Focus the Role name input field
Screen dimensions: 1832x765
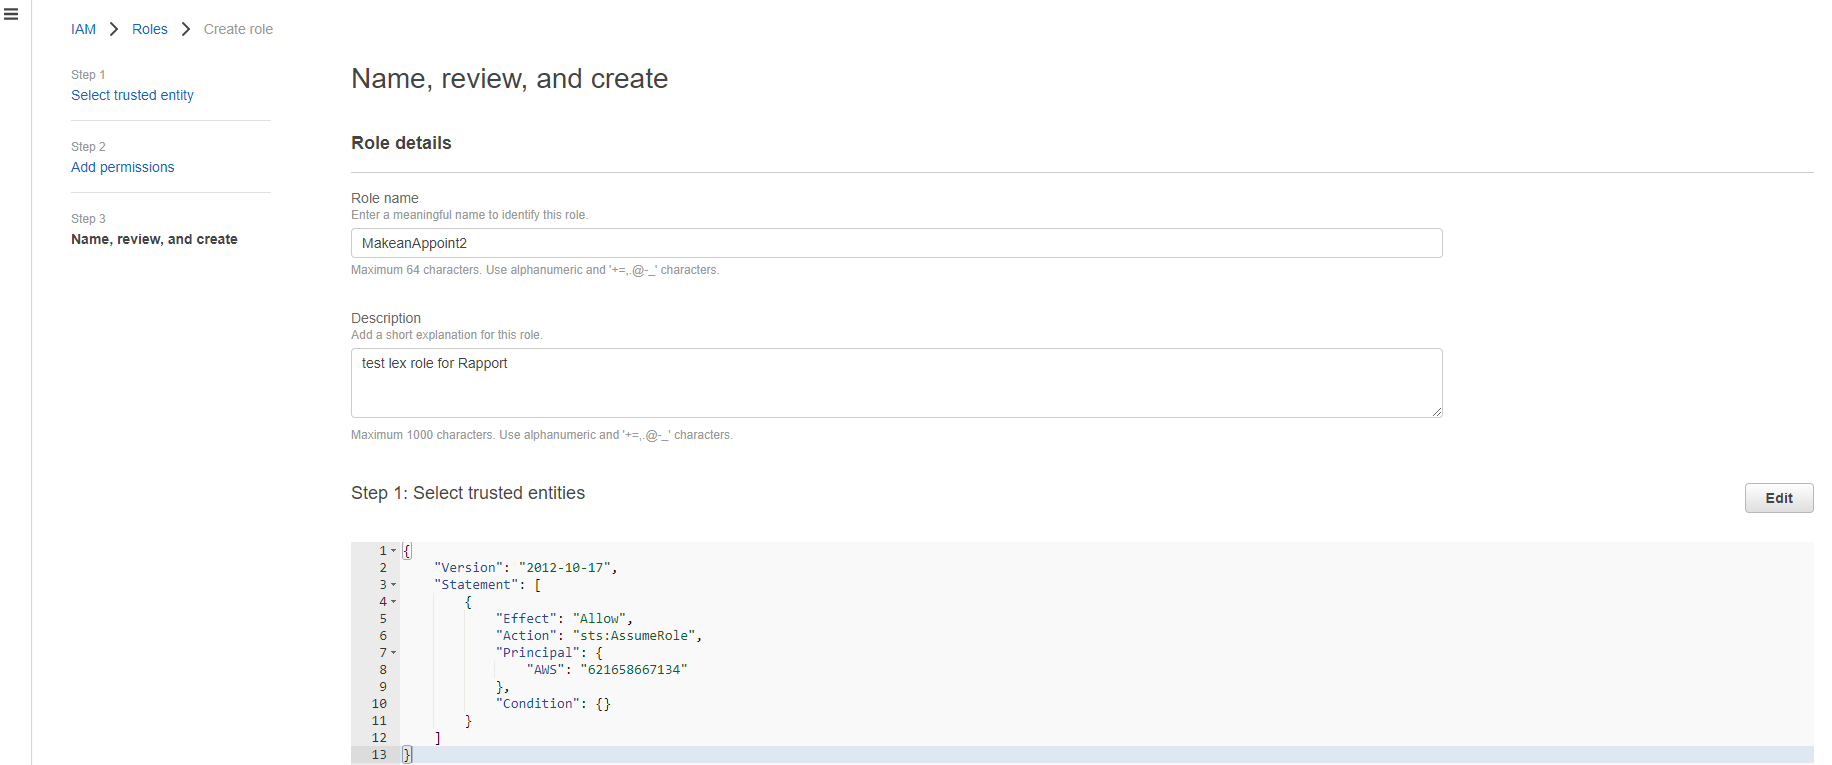click(896, 243)
